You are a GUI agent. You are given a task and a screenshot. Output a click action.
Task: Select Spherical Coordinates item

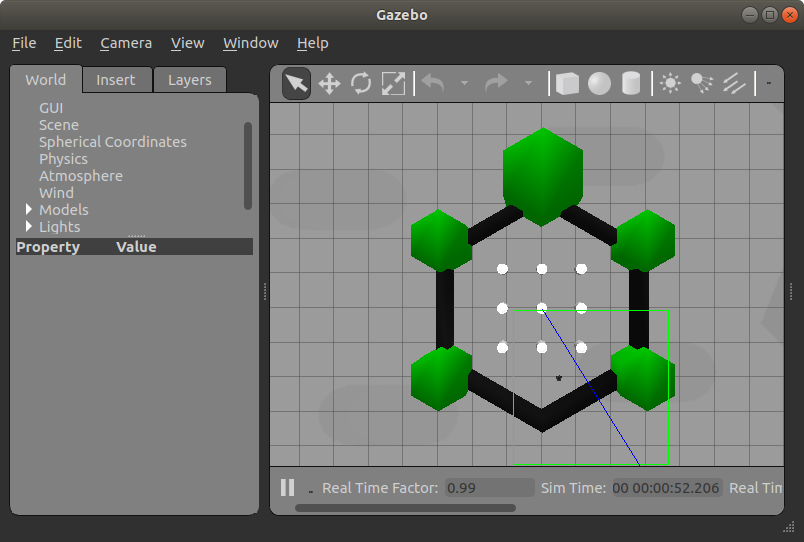click(113, 142)
